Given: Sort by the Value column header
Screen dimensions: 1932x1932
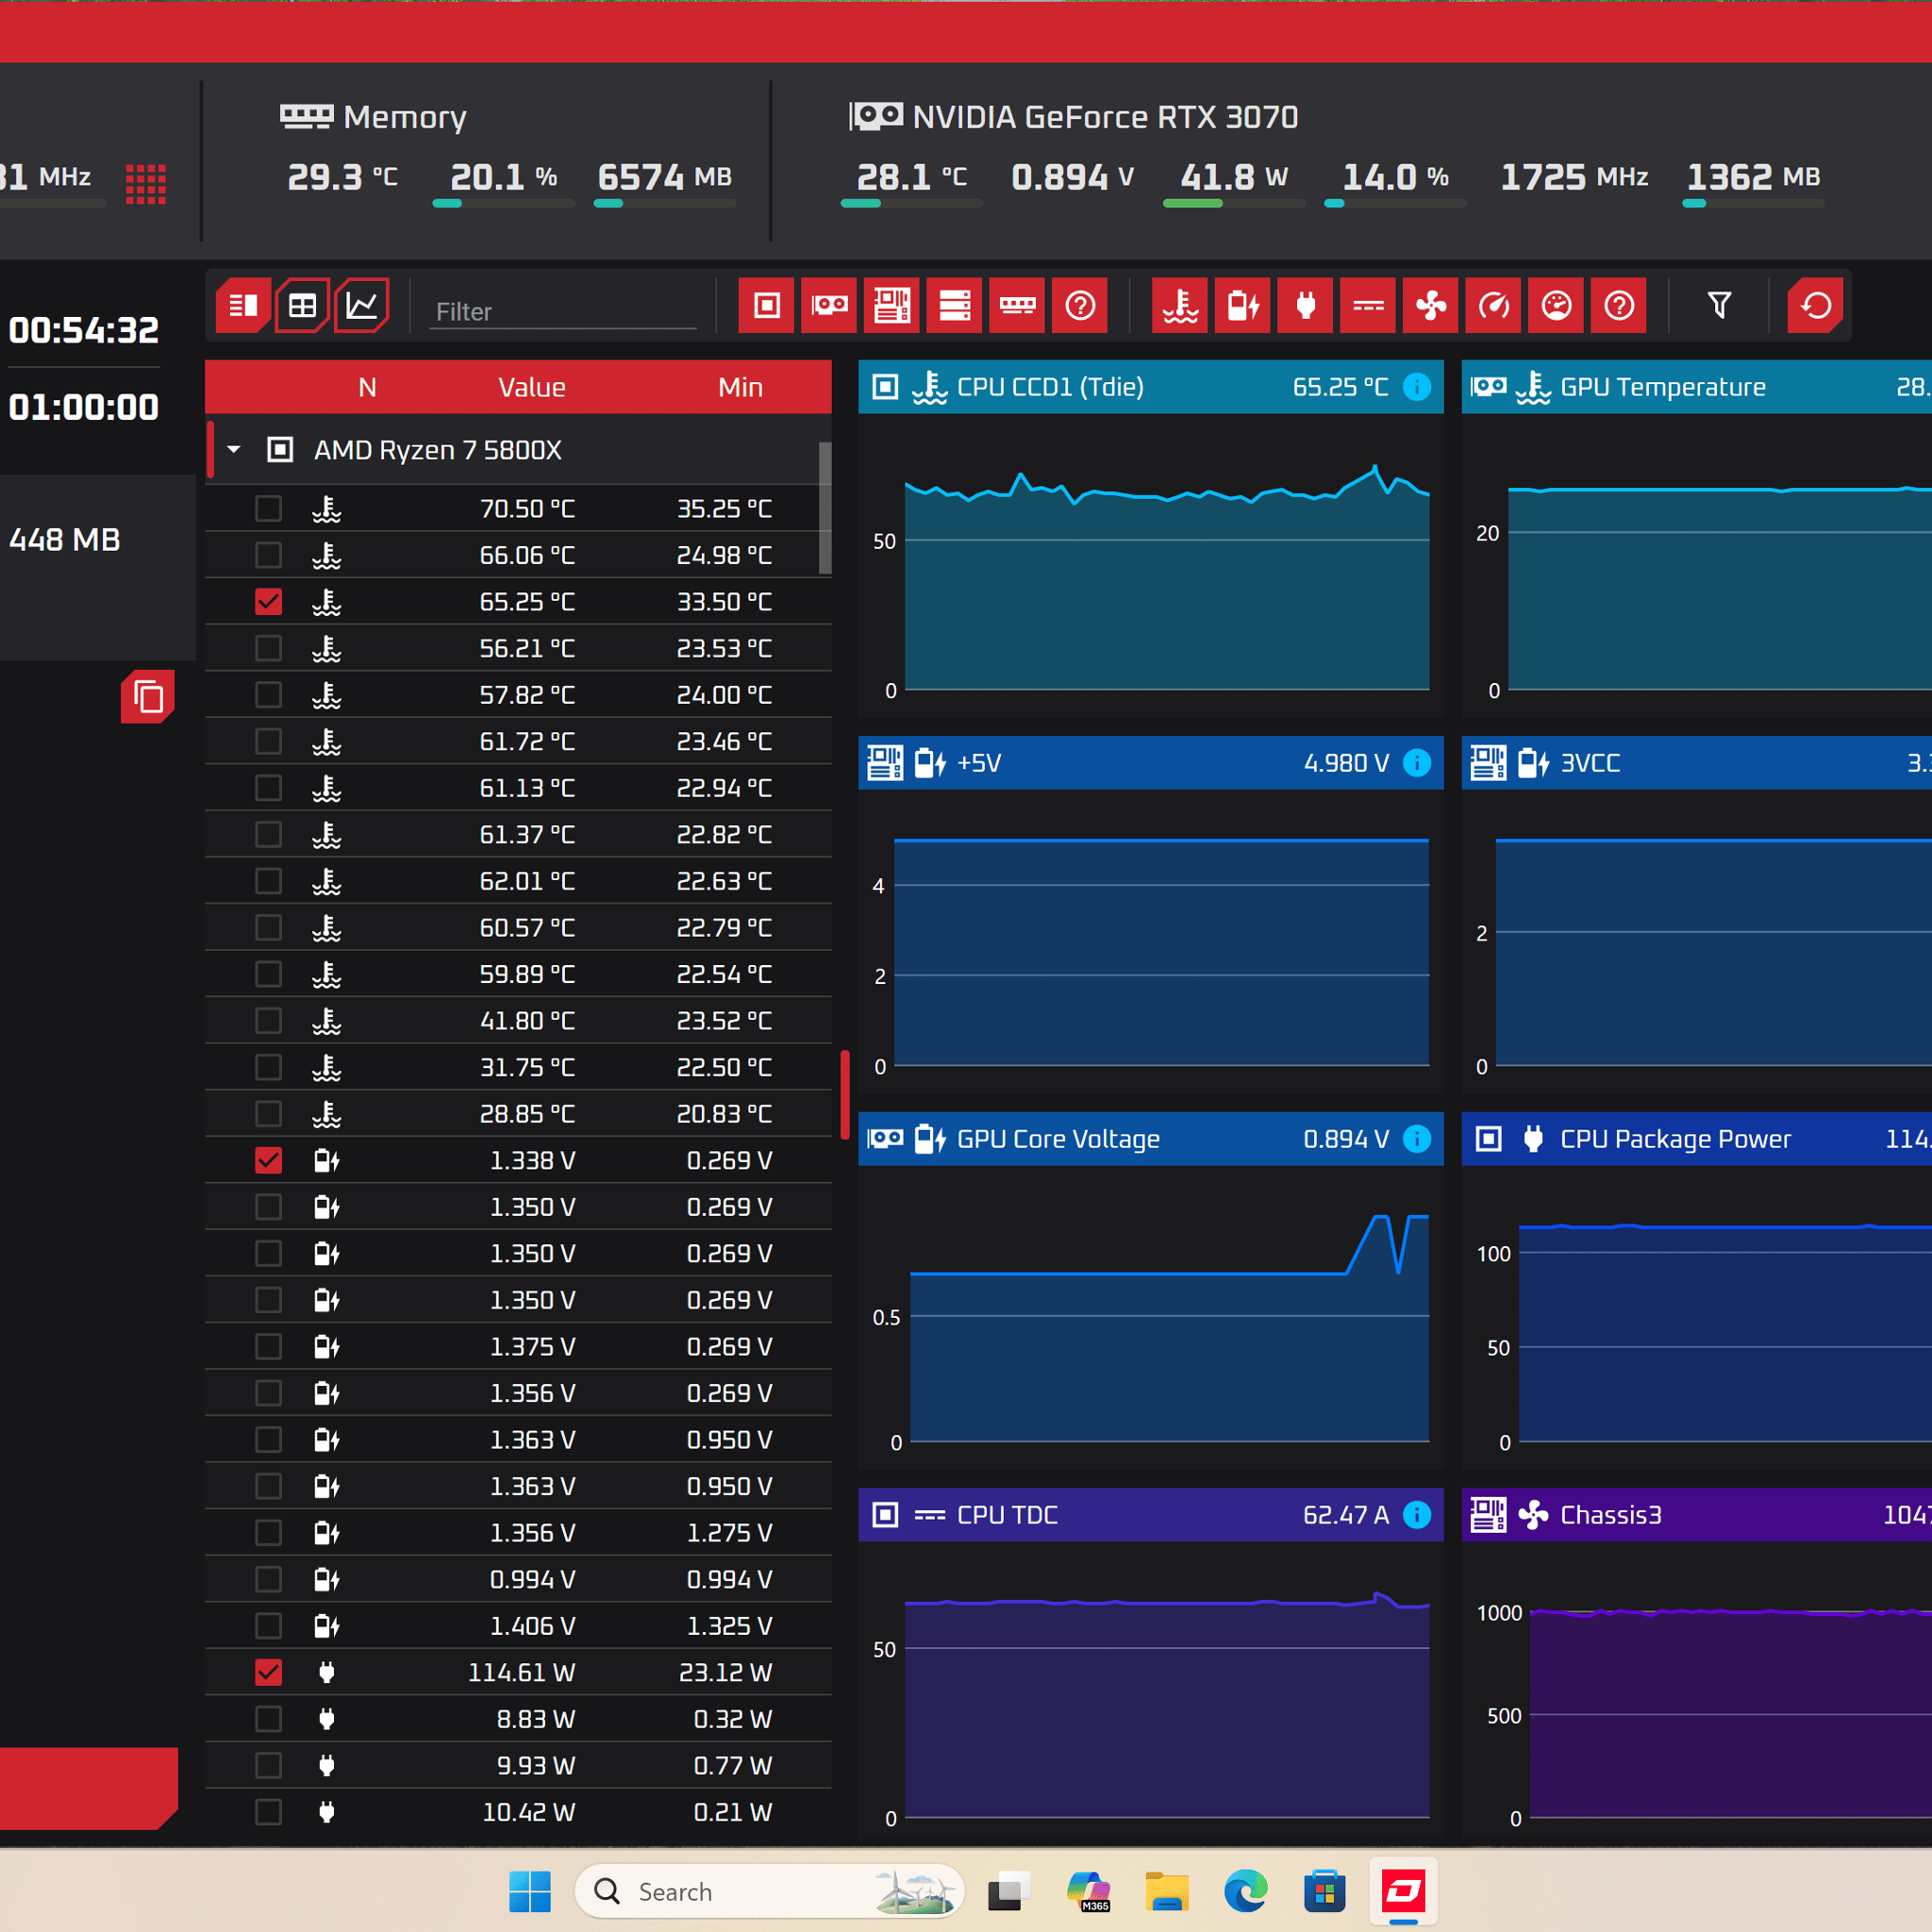Looking at the screenshot, I should click(x=532, y=388).
